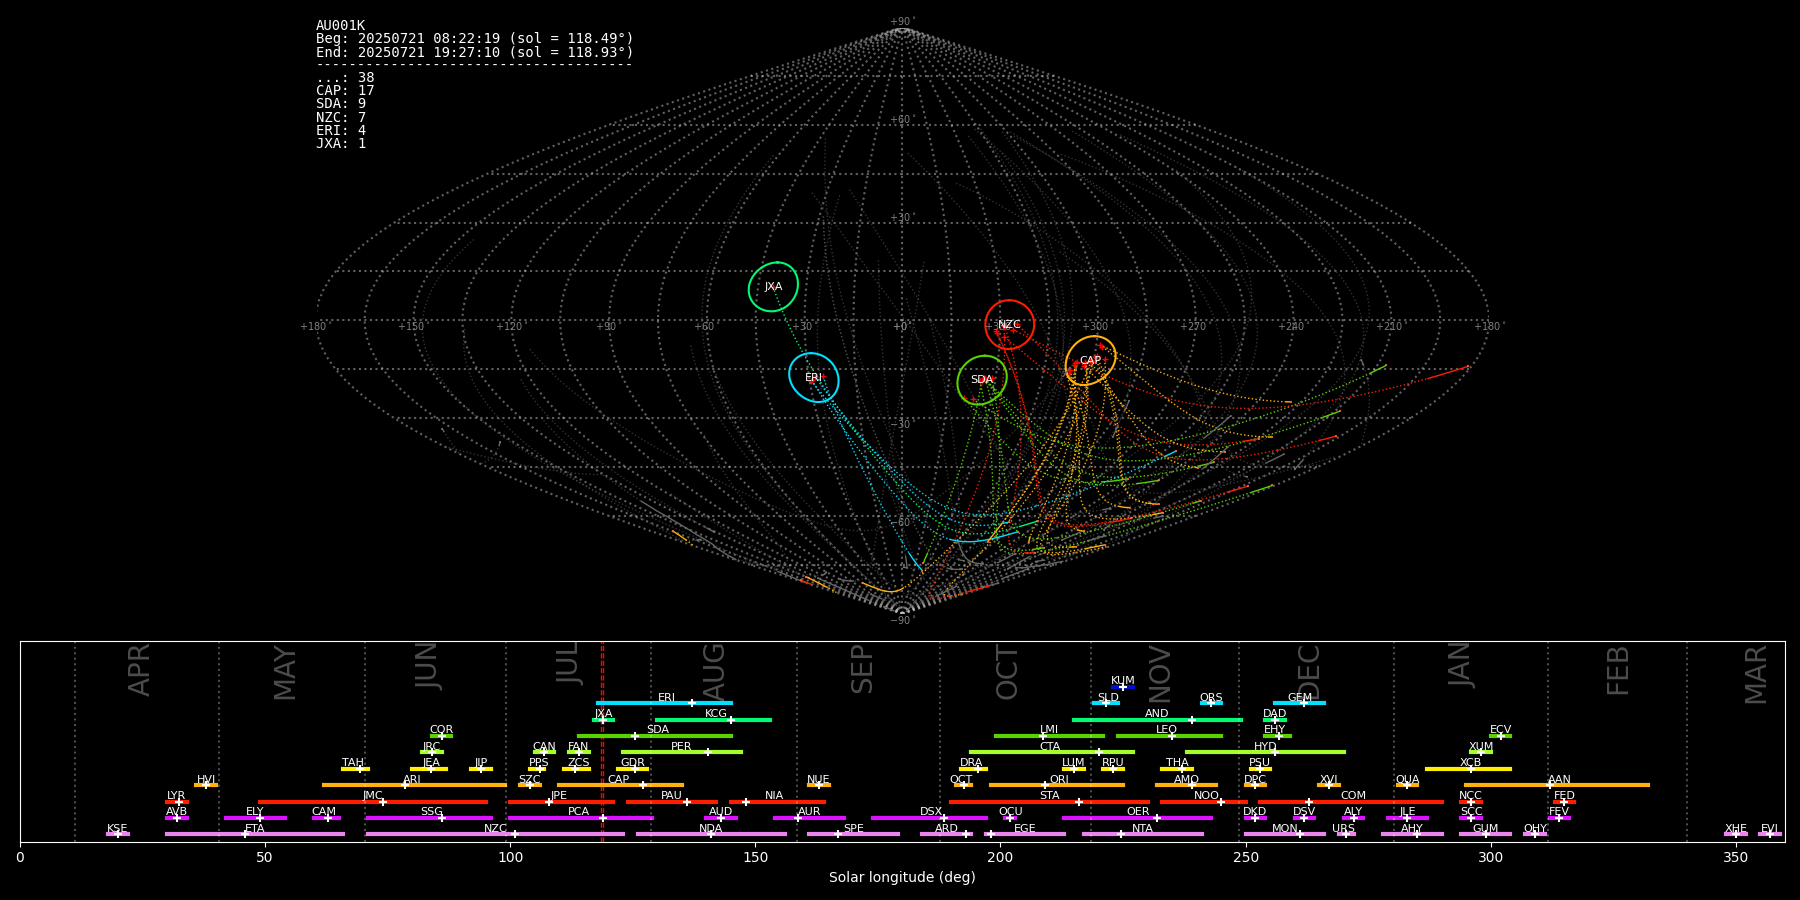Select the CAP orange radiant circle on sky map
The image size is (1800, 900).
point(1090,361)
